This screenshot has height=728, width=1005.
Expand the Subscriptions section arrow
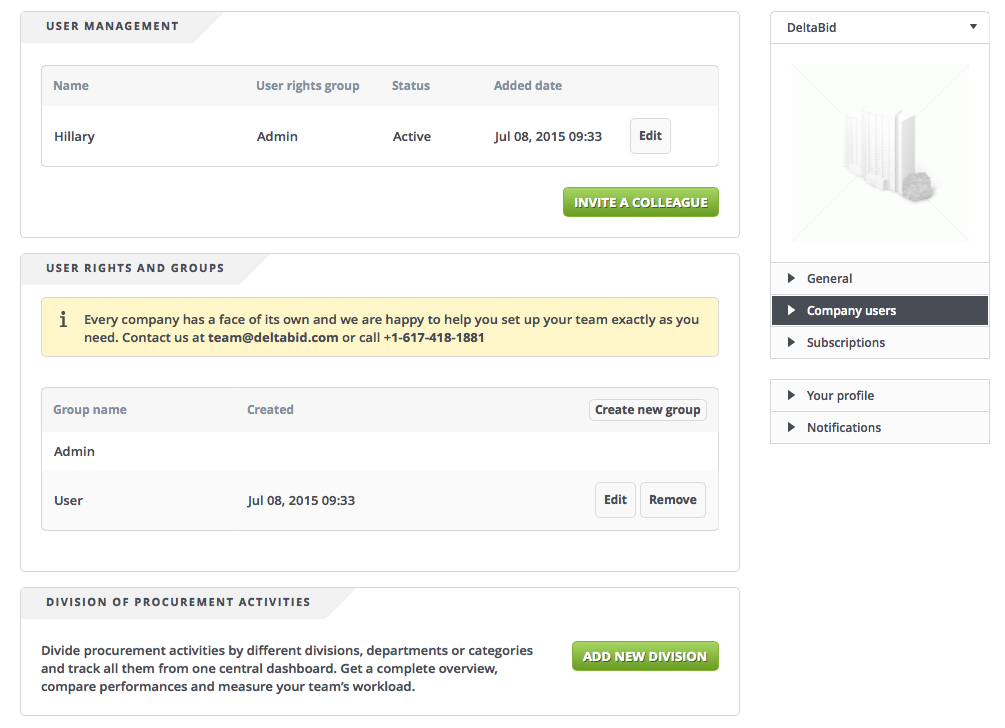tap(792, 343)
